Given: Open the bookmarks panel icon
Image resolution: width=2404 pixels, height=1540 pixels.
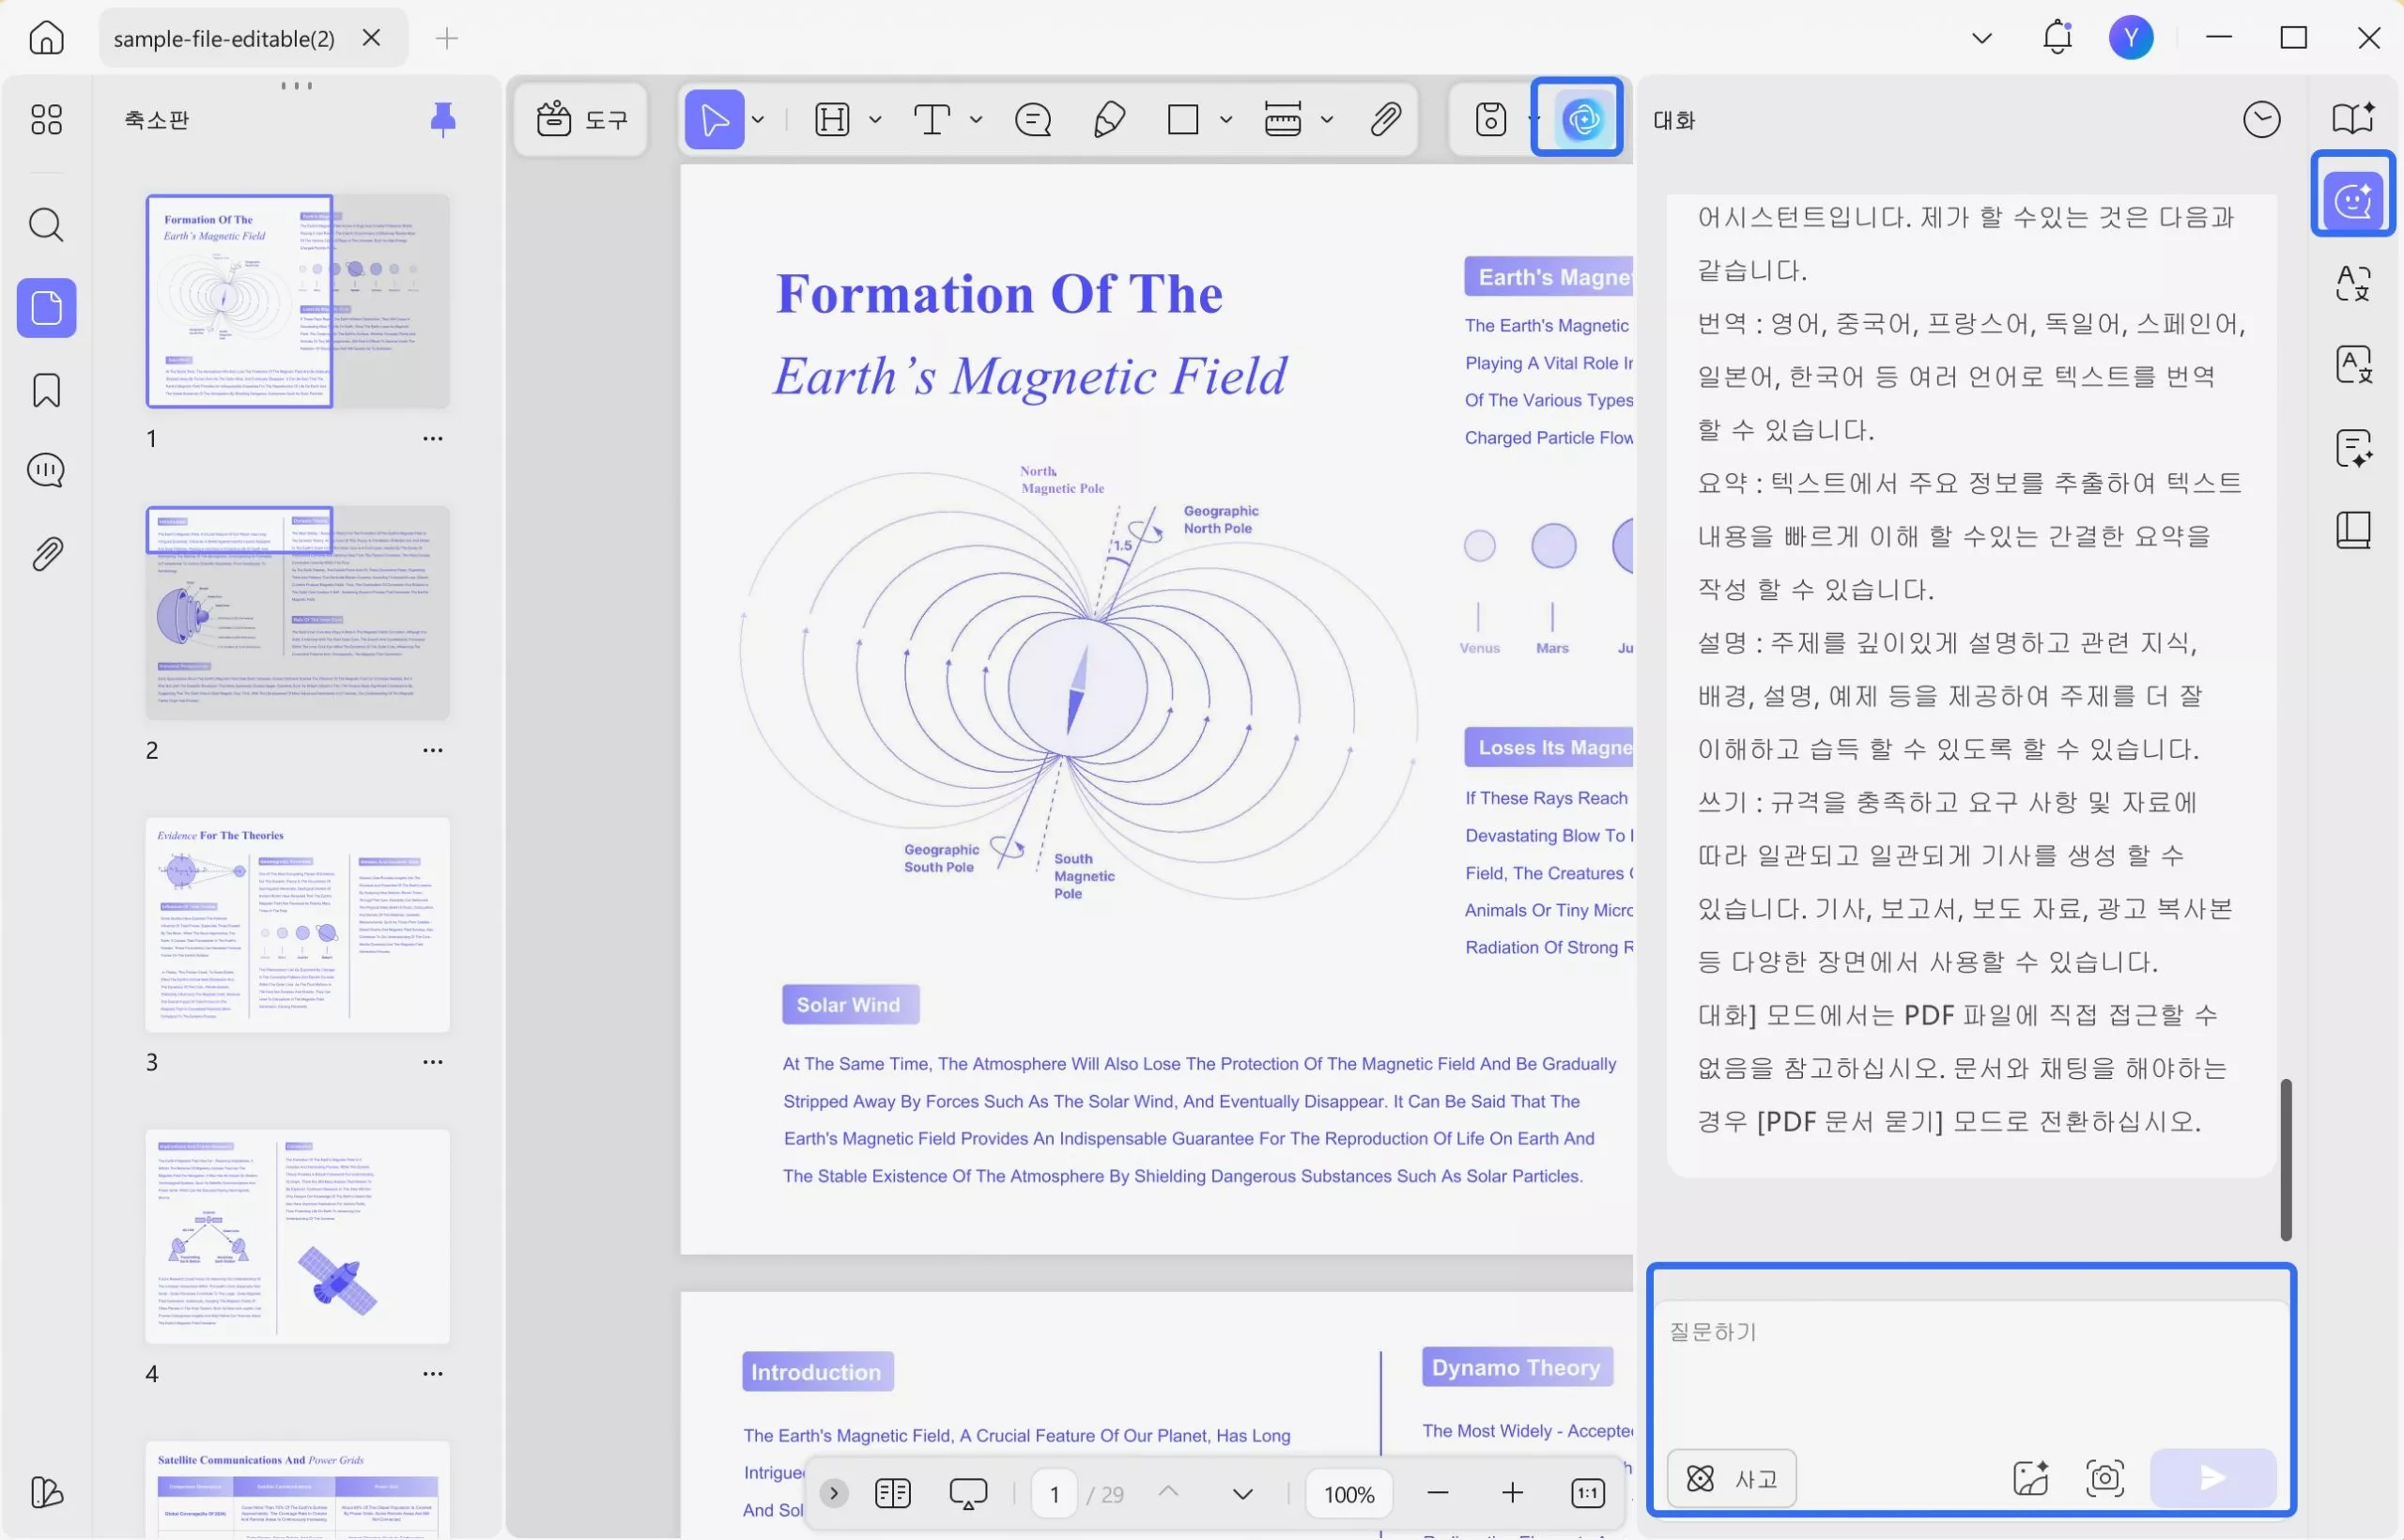Looking at the screenshot, I should click(x=46, y=390).
